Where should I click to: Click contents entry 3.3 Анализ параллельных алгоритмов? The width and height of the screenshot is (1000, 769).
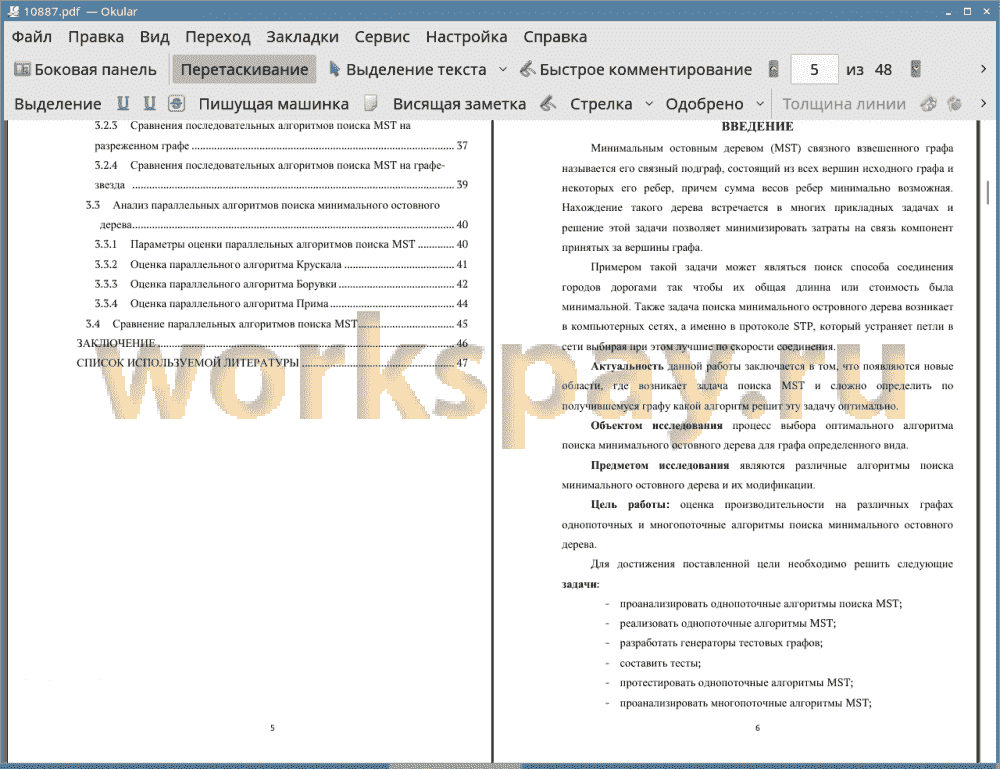[x=277, y=214]
